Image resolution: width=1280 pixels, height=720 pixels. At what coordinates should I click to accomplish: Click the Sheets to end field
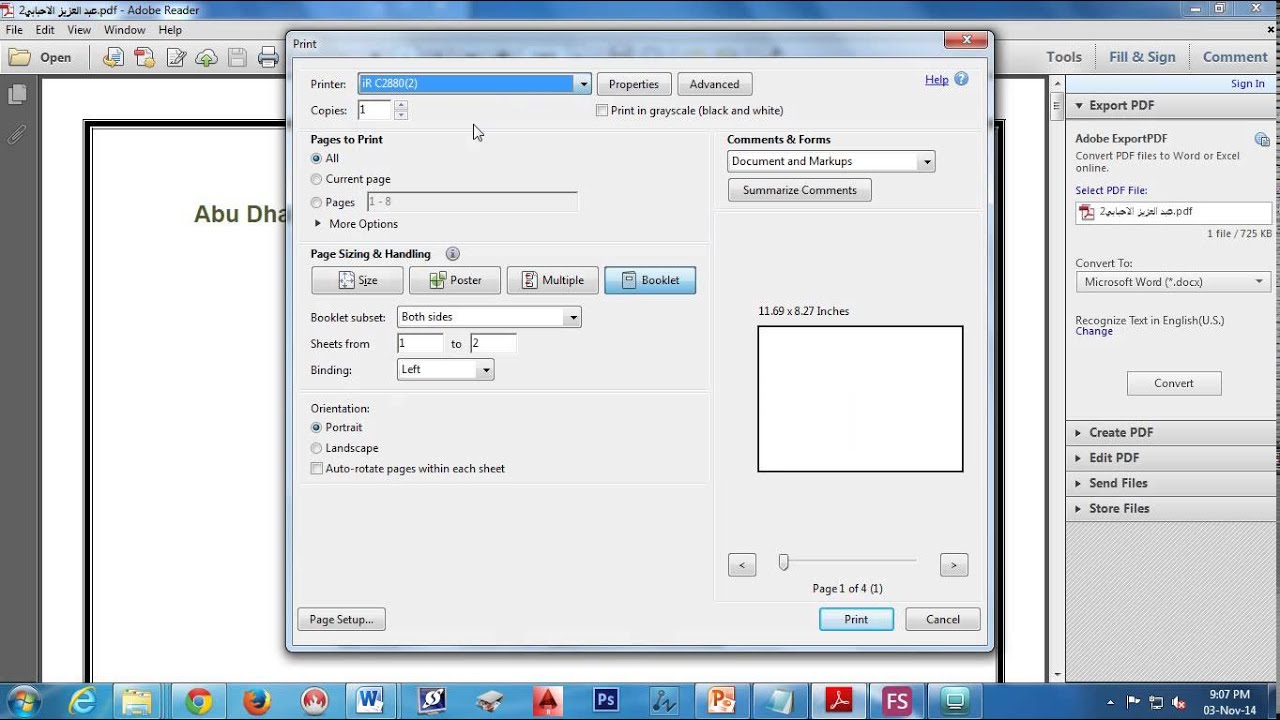pyautogui.click(x=493, y=343)
